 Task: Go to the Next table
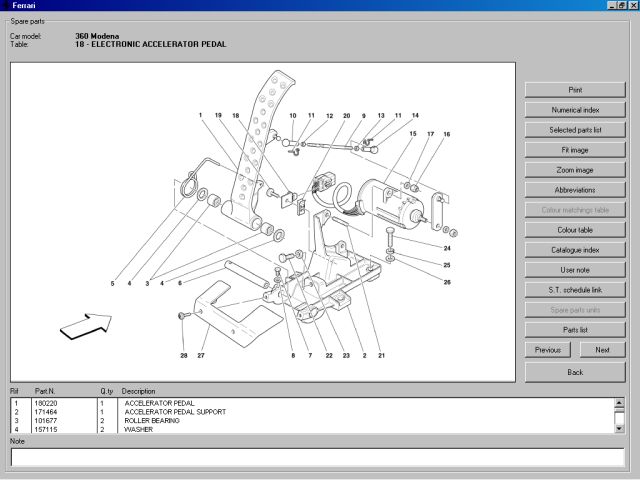[602, 350]
